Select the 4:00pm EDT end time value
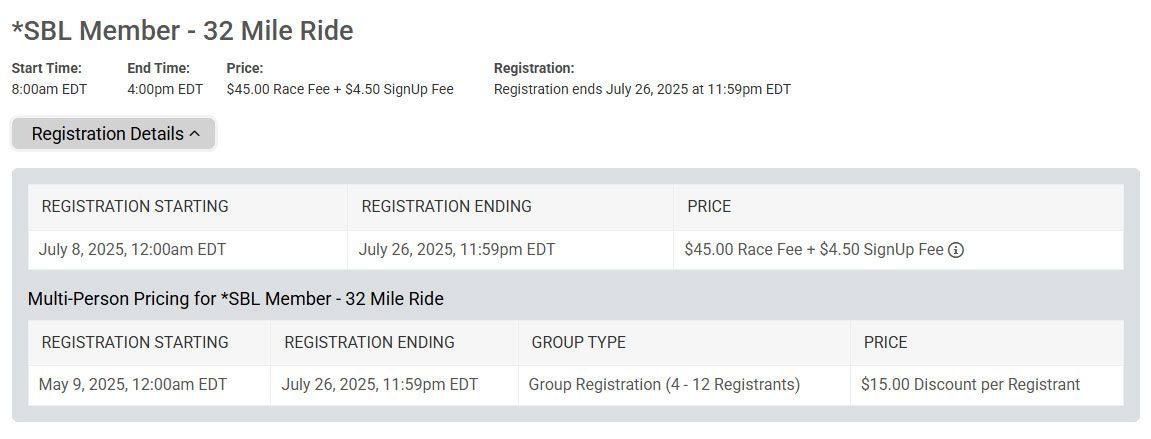Viewport: 1151px width, 439px height. pos(165,90)
